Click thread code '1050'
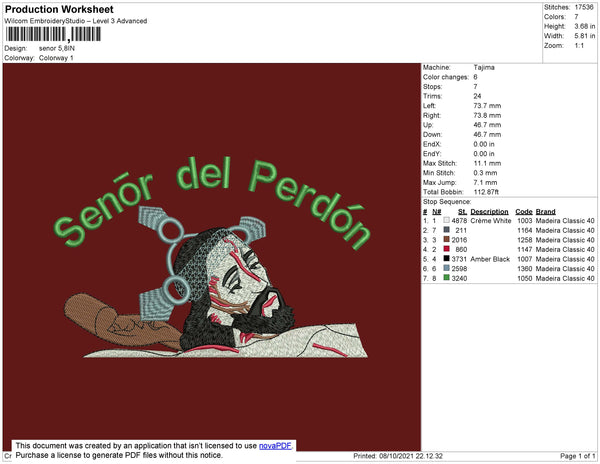 coord(525,278)
